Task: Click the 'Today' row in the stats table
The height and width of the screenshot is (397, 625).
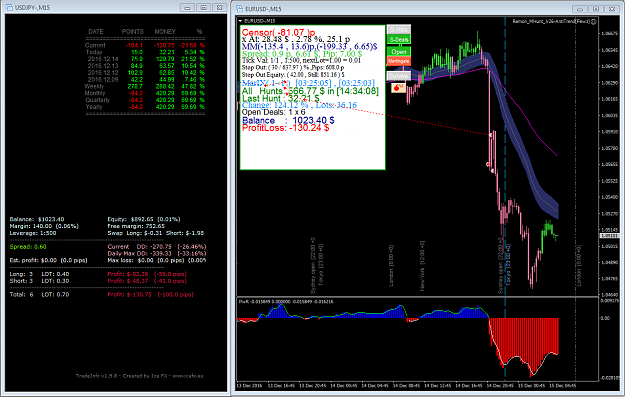Action: [145, 52]
